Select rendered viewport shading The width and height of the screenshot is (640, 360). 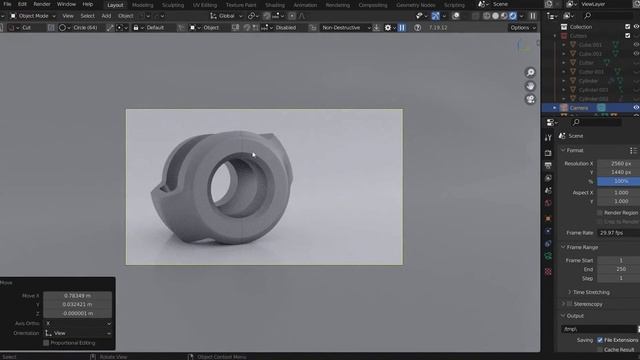tap(513, 16)
